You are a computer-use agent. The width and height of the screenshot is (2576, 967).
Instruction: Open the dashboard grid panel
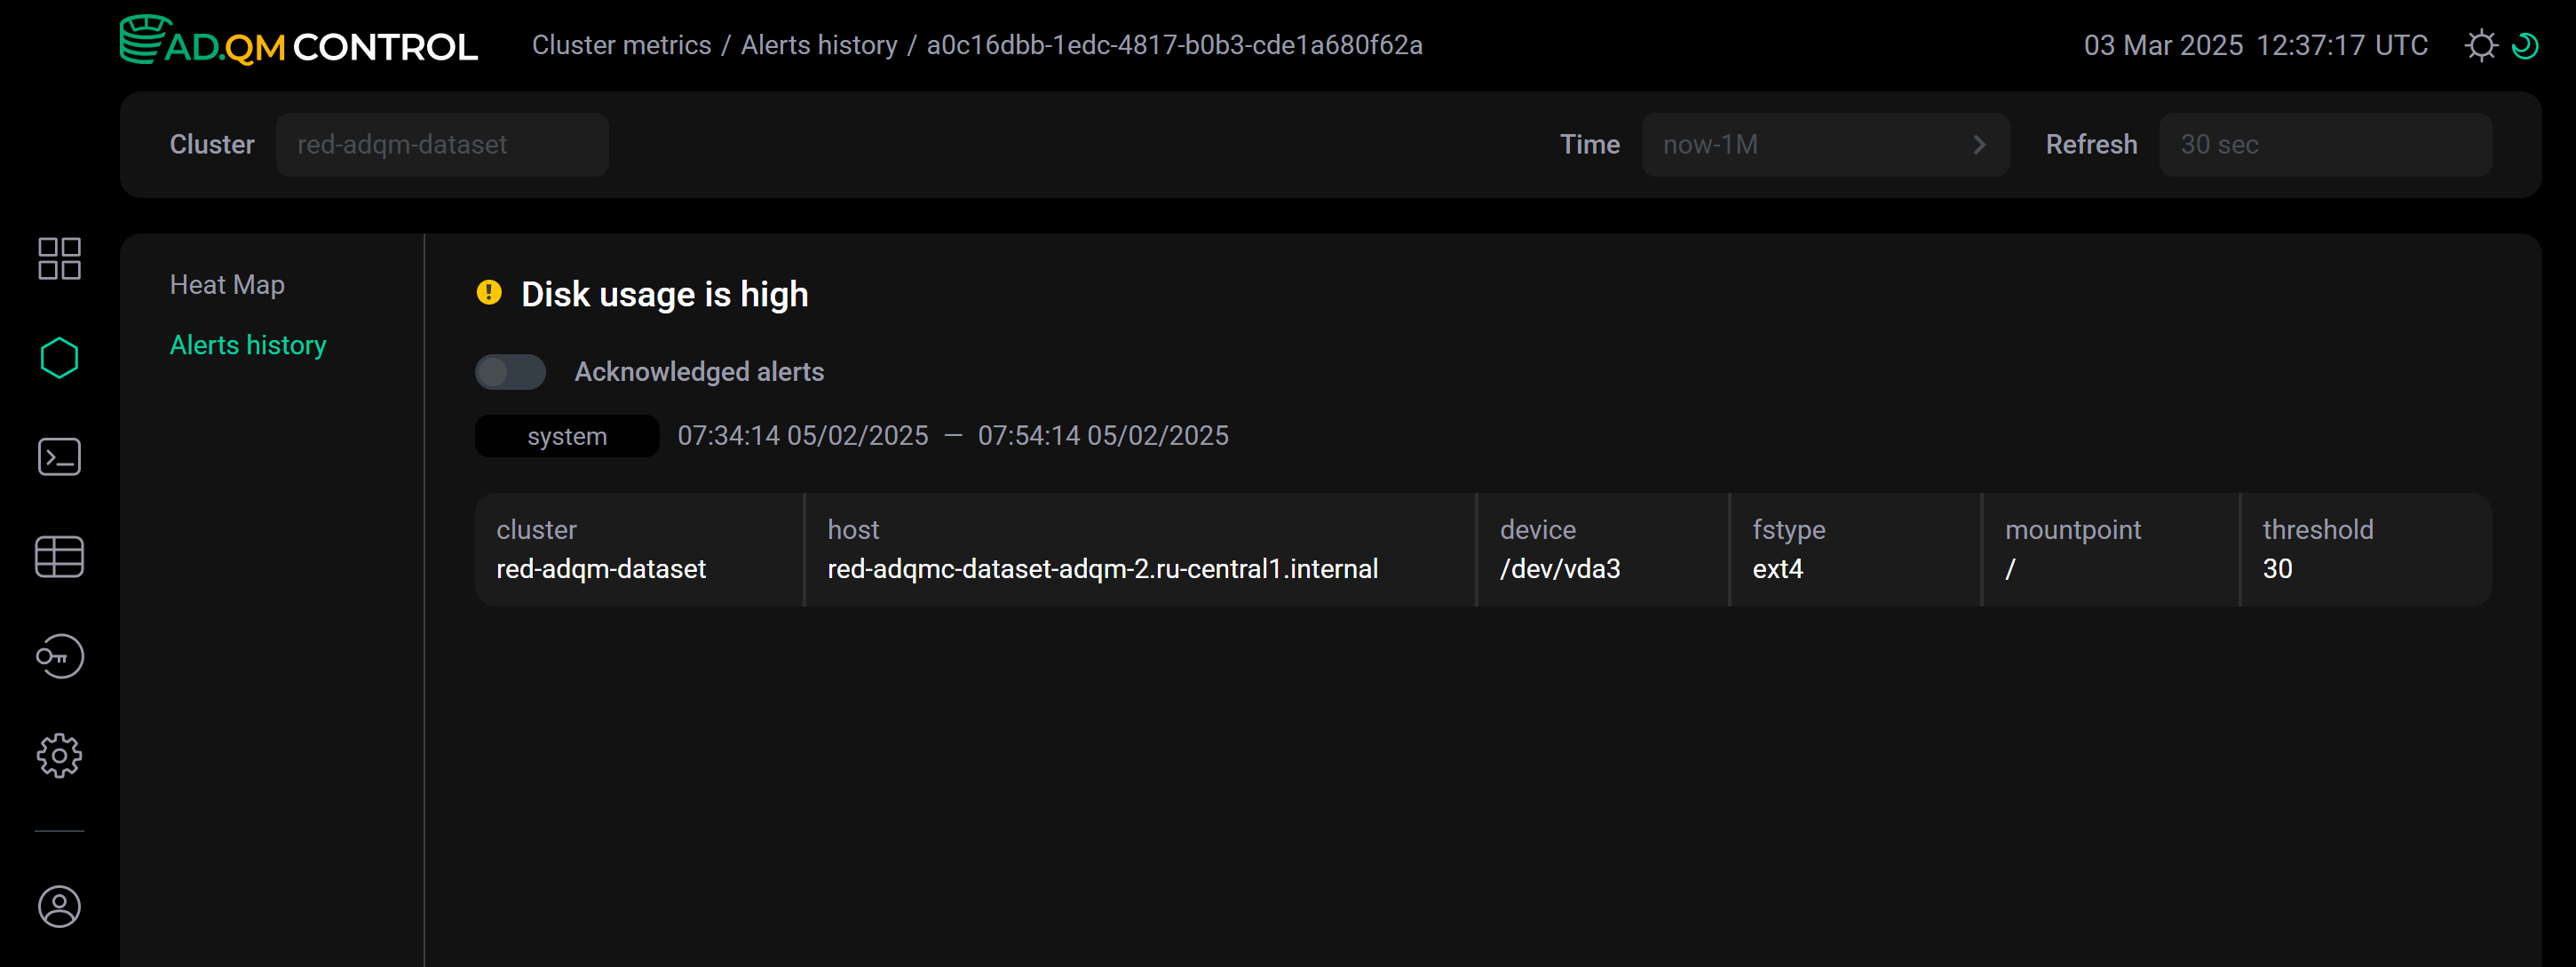tap(59, 258)
